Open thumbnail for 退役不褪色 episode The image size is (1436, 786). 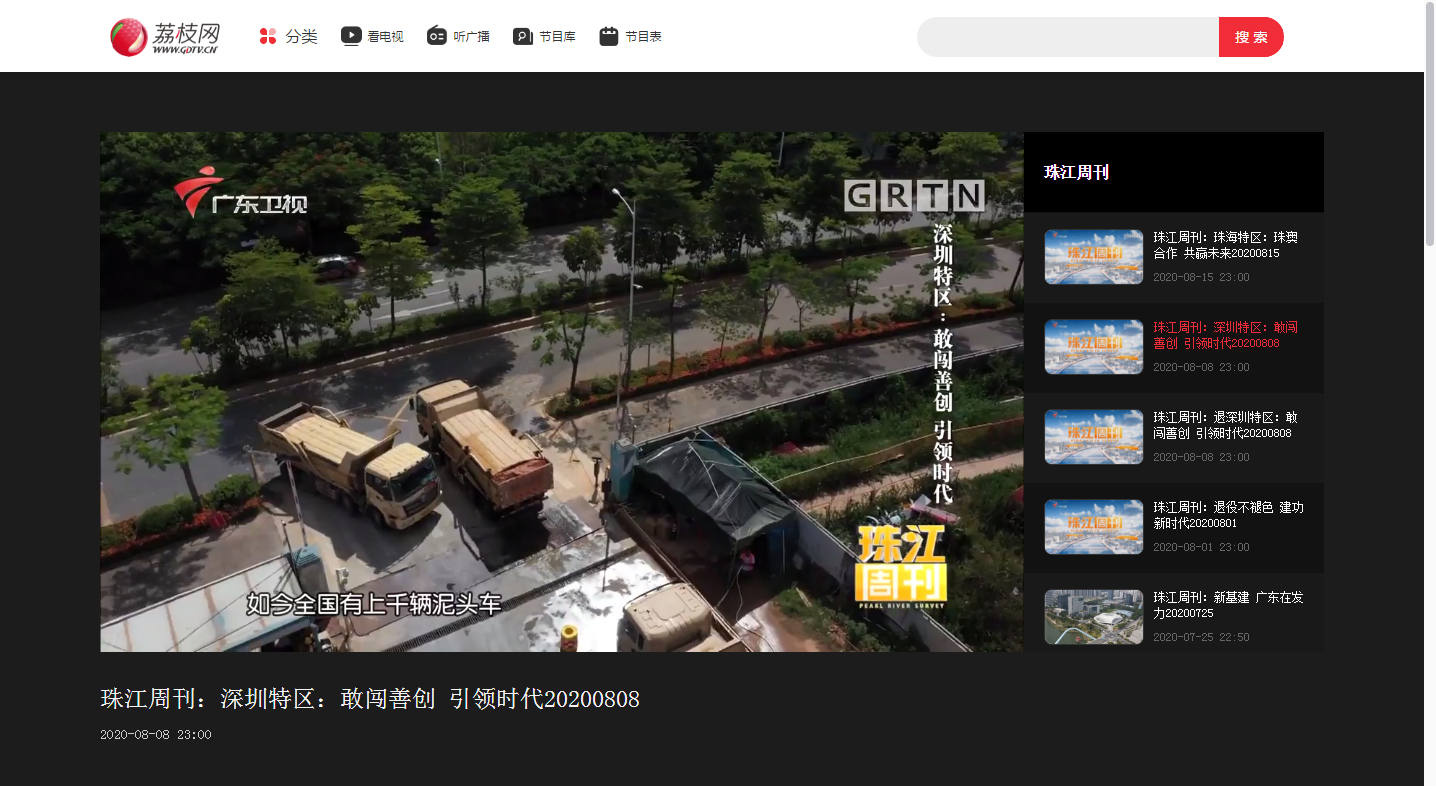coord(1094,527)
